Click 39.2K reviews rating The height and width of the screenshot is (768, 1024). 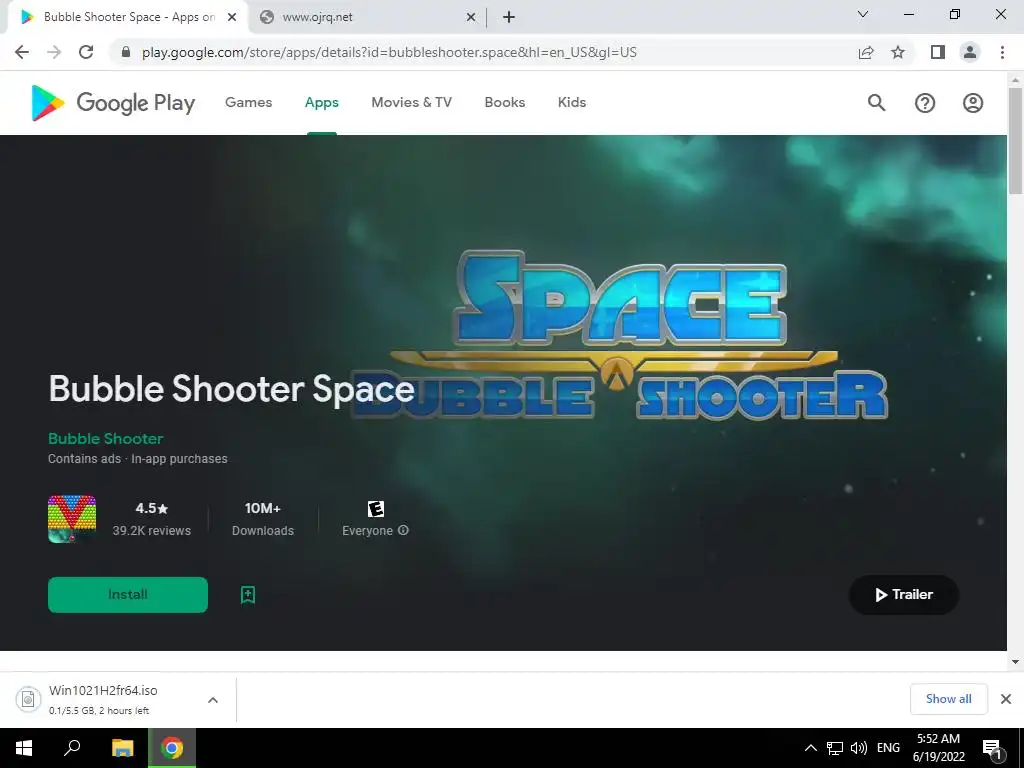click(x=152, y=519)
